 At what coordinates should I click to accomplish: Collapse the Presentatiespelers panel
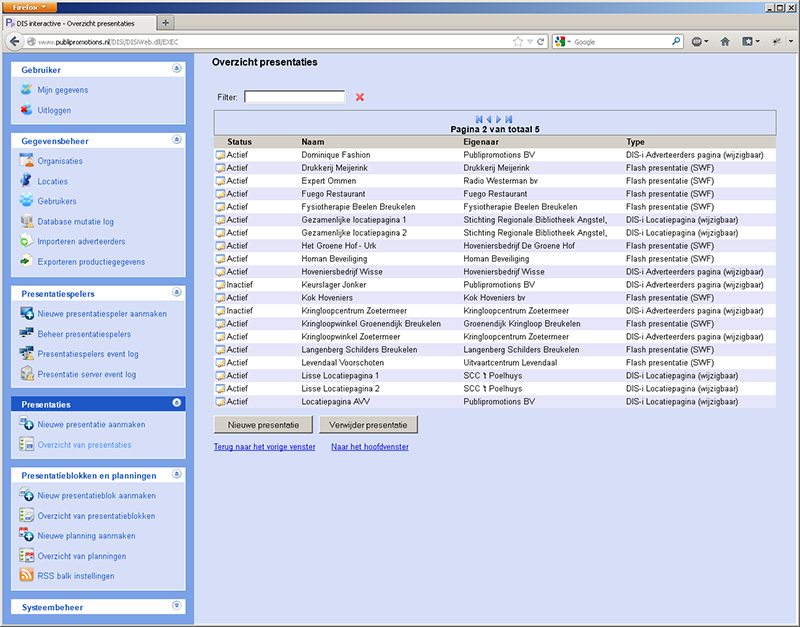click(x=177, y=292)
